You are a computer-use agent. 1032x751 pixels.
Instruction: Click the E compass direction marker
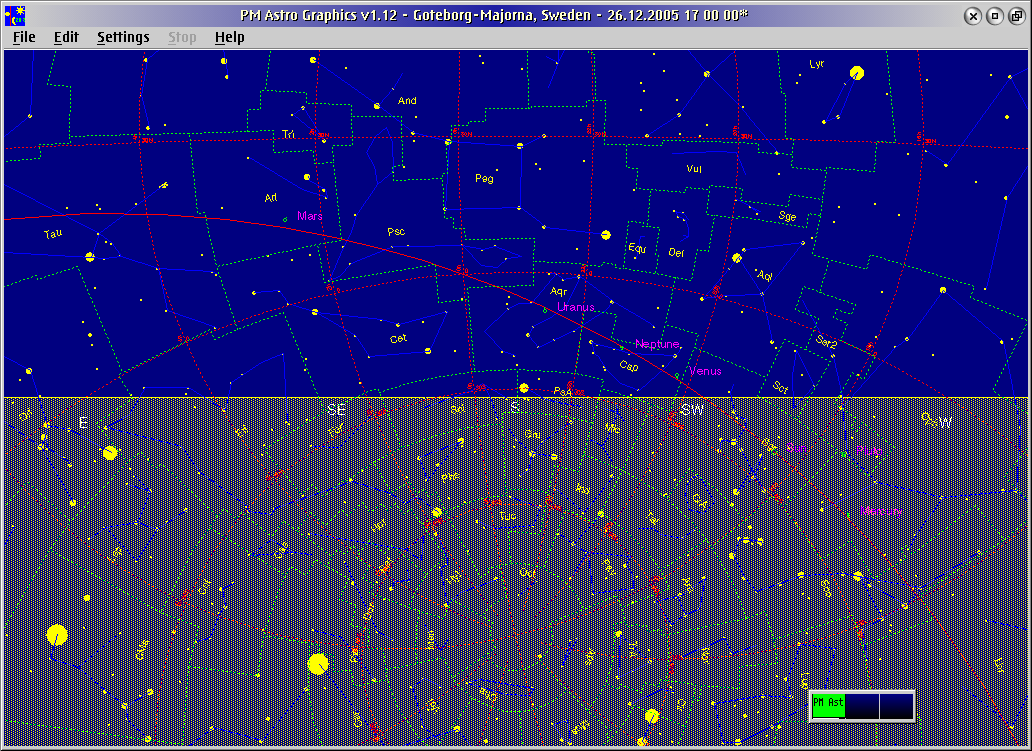[x=83, y=423]
